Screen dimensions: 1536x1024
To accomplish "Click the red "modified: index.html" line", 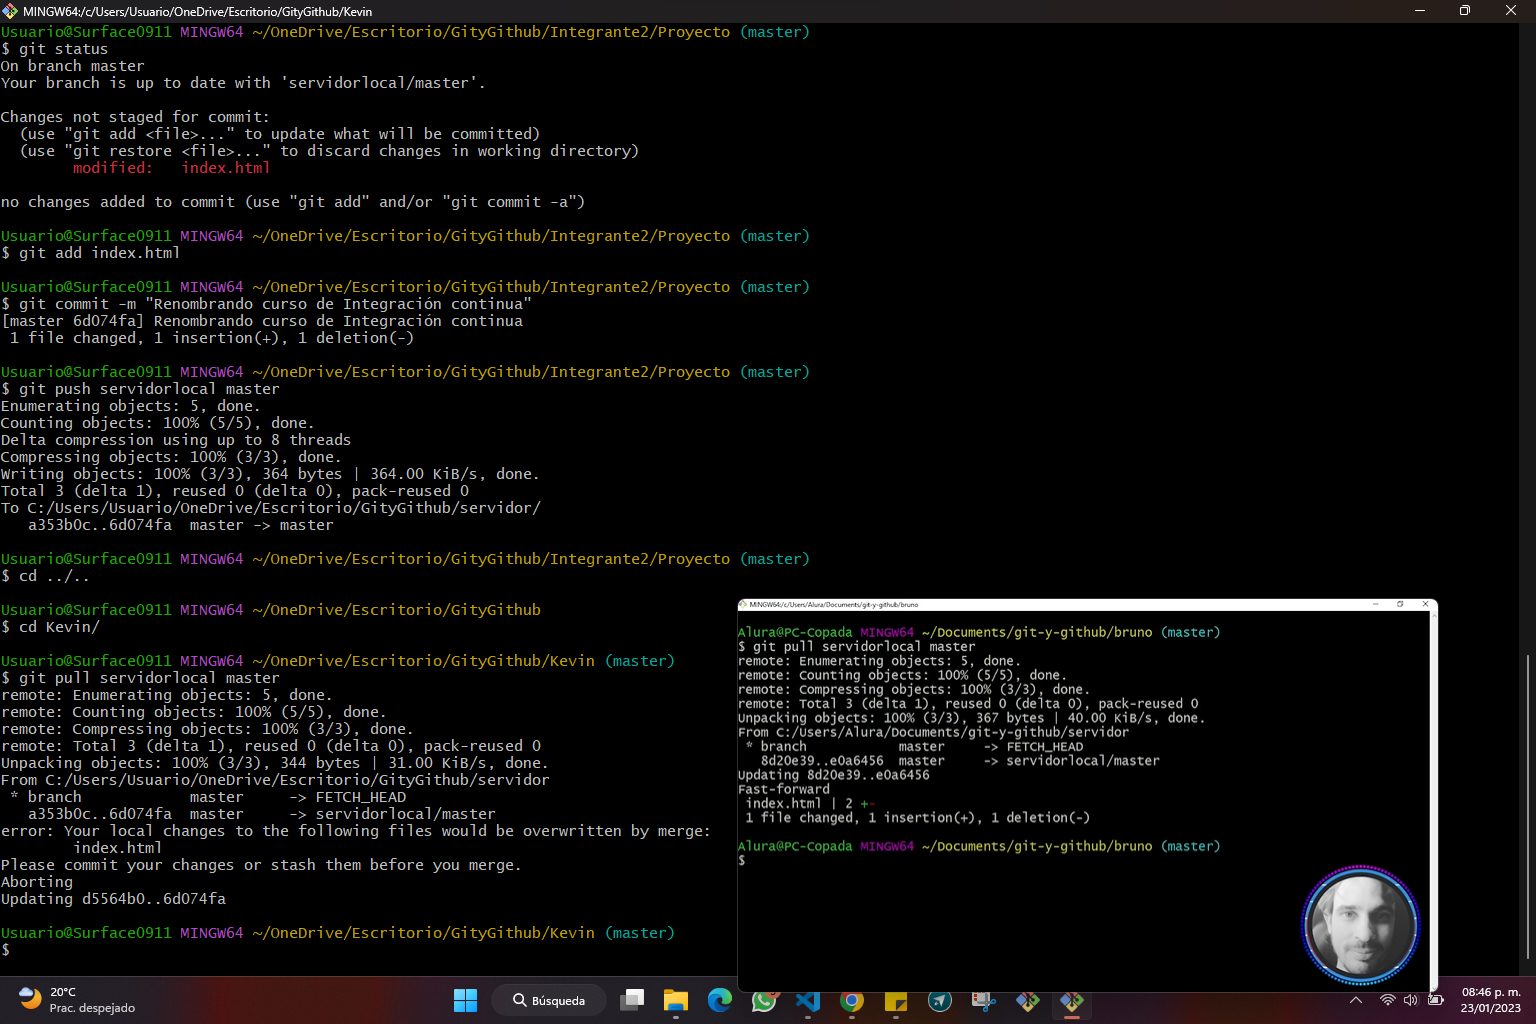I will click(x=171, y=168).
